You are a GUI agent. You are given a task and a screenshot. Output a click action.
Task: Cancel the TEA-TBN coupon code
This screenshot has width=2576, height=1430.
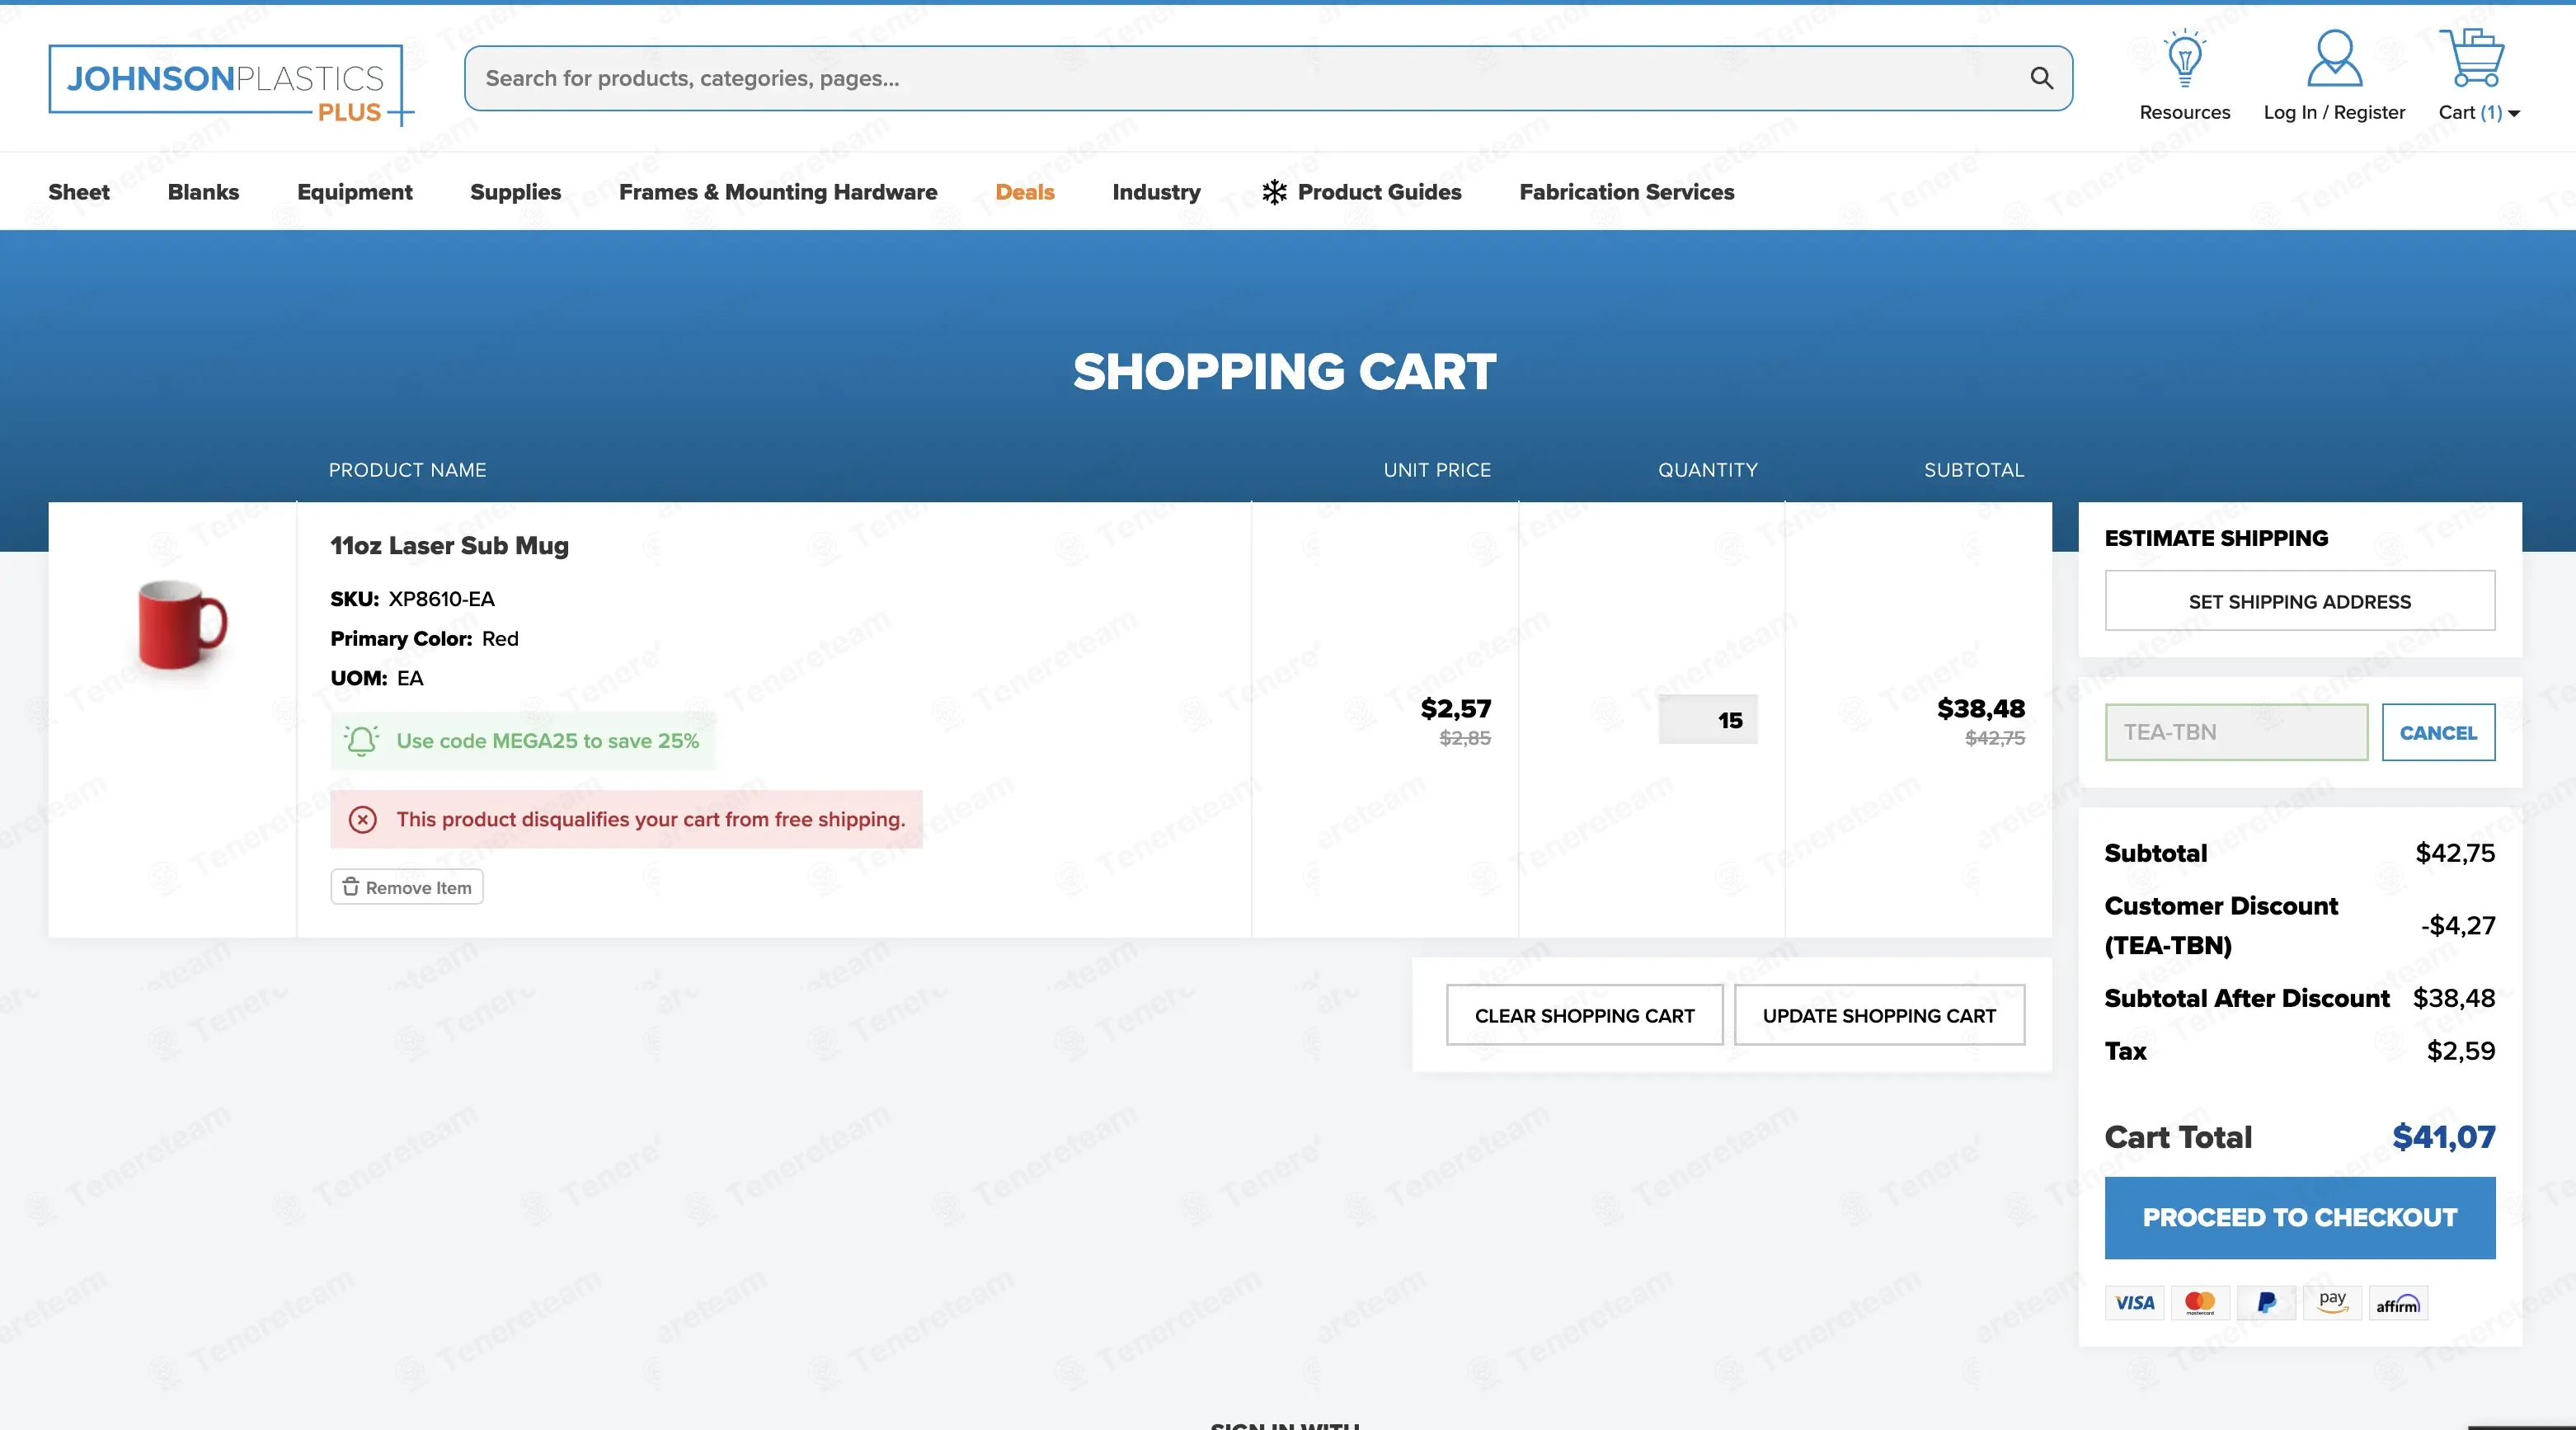pos(2437,732)
